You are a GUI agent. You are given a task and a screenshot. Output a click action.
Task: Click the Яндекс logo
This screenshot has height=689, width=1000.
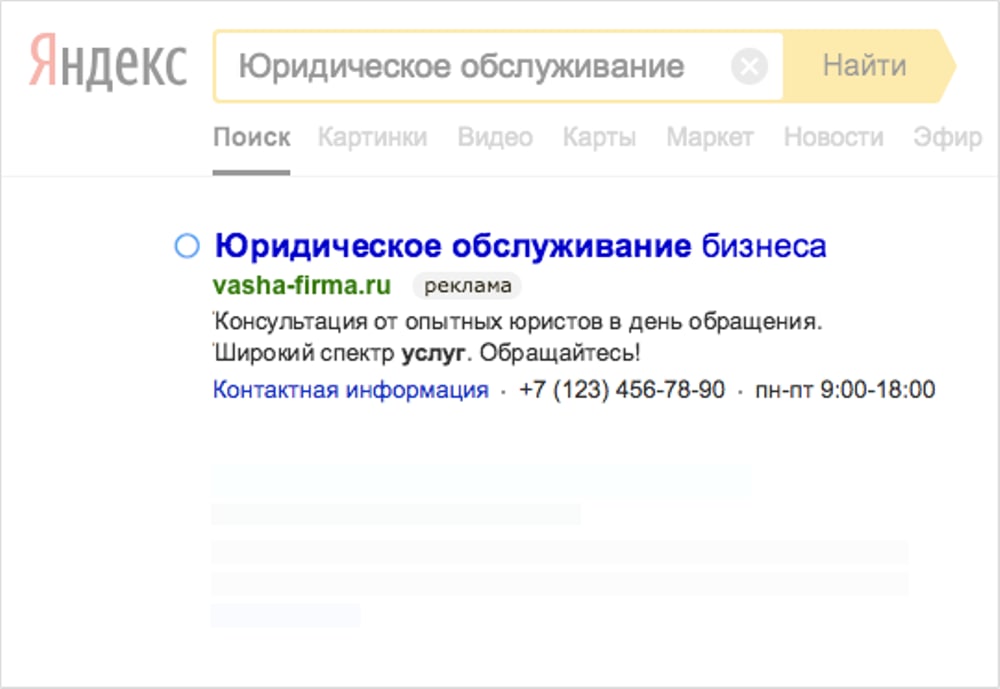coord(108,63)
